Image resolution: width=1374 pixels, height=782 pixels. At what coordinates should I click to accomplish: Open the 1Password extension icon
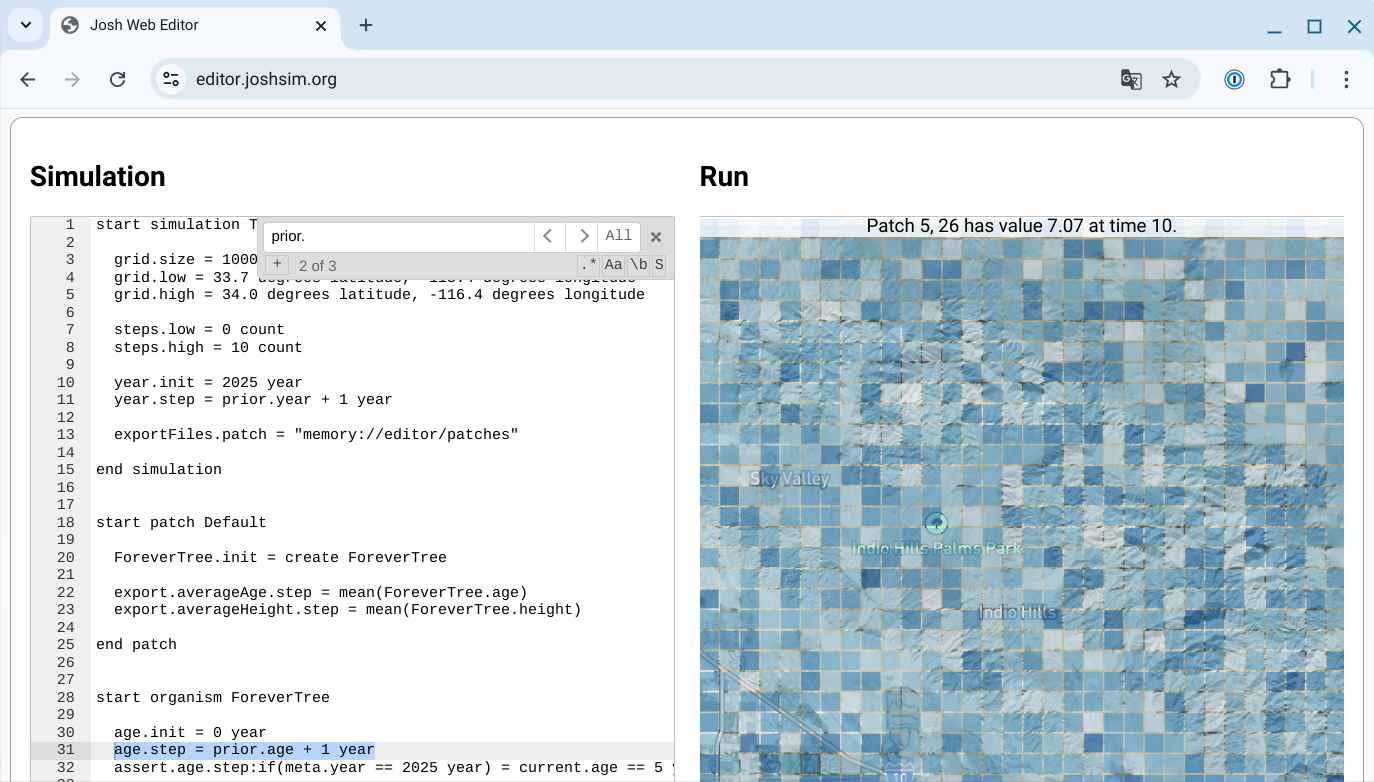pos(1234,79)
